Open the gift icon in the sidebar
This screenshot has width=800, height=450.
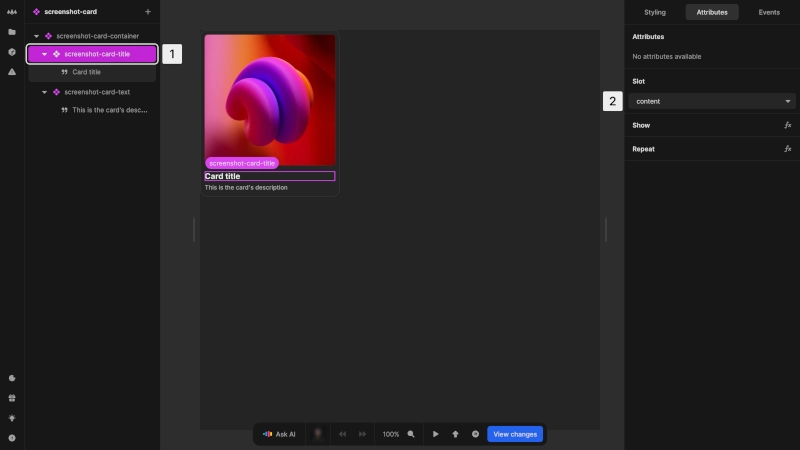pos(12,398)
